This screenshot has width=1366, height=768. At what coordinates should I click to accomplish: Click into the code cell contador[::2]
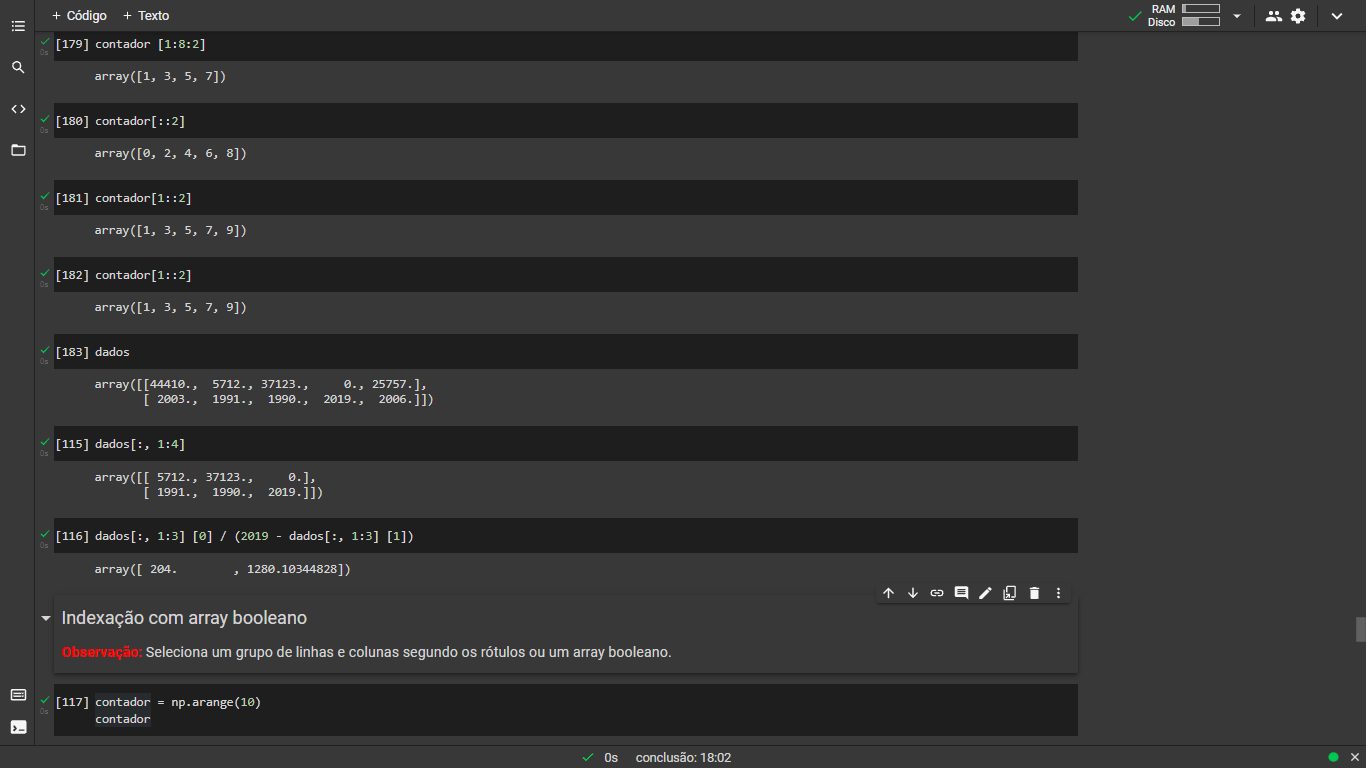(x=566, y=121)
